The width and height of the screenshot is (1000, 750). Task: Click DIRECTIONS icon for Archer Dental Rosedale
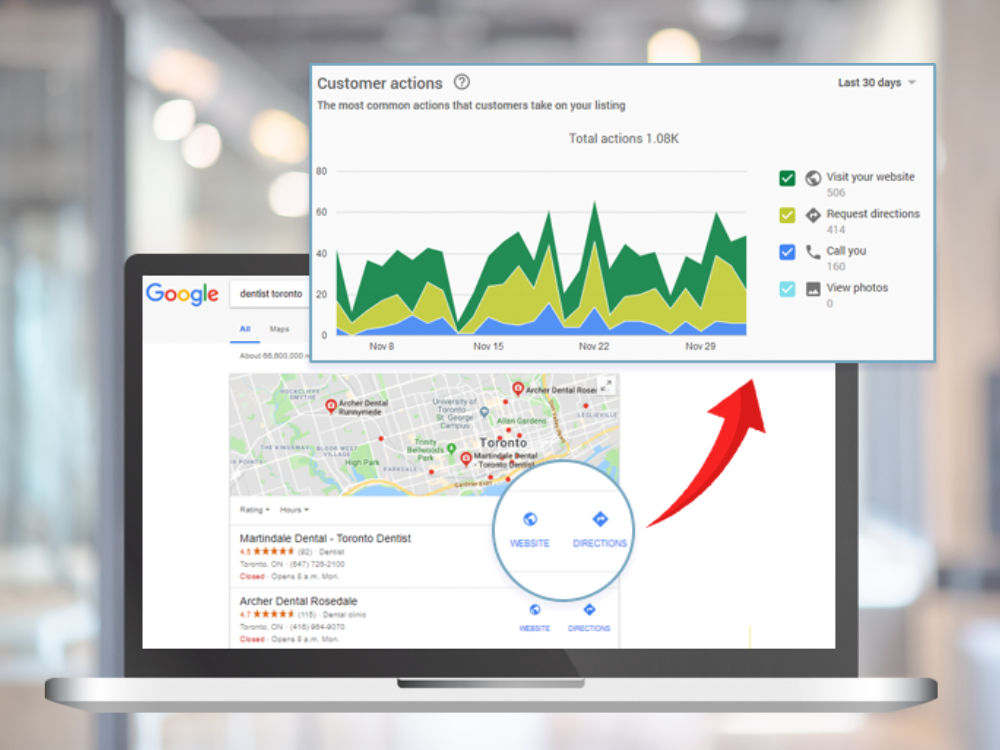click(589, 610)
